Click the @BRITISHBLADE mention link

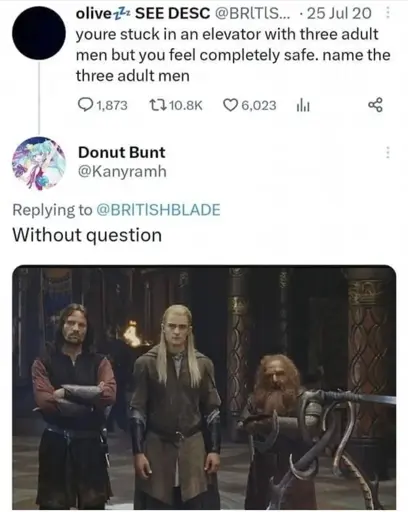click(x=158, y=210)
